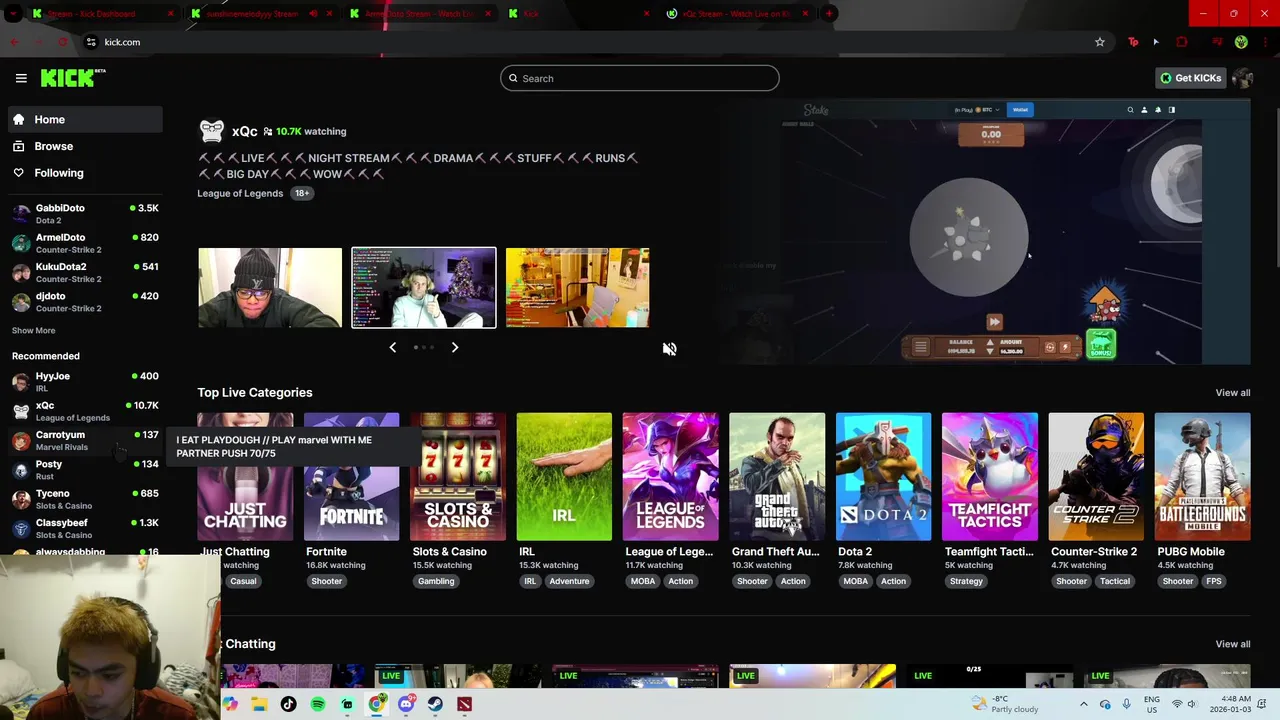Viewport: 1280px width, 720px height.
Task: Select the xQc thumbnail with Christmas tree
Action: pos(424,288)
